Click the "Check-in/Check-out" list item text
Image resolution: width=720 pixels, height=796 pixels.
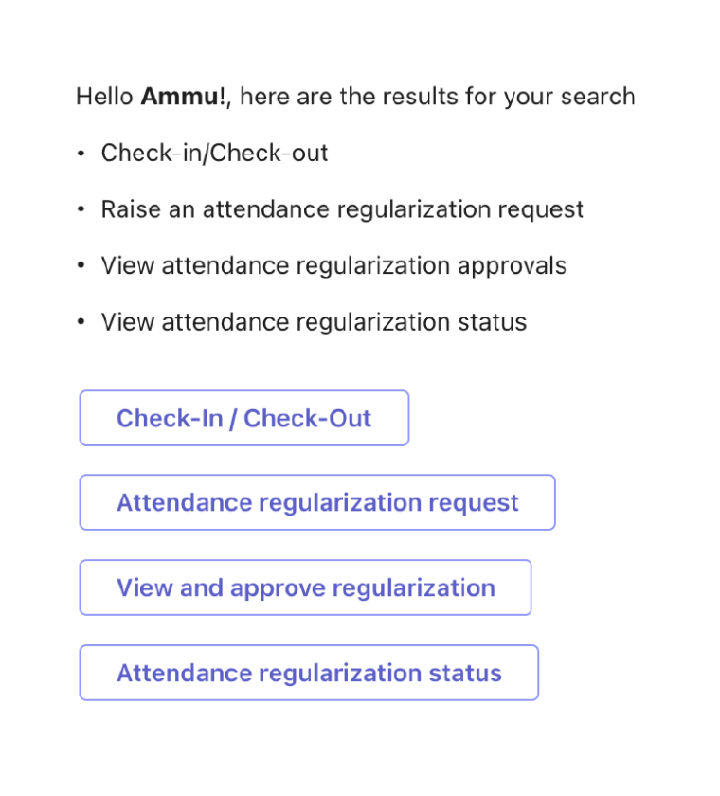point(214,153)
